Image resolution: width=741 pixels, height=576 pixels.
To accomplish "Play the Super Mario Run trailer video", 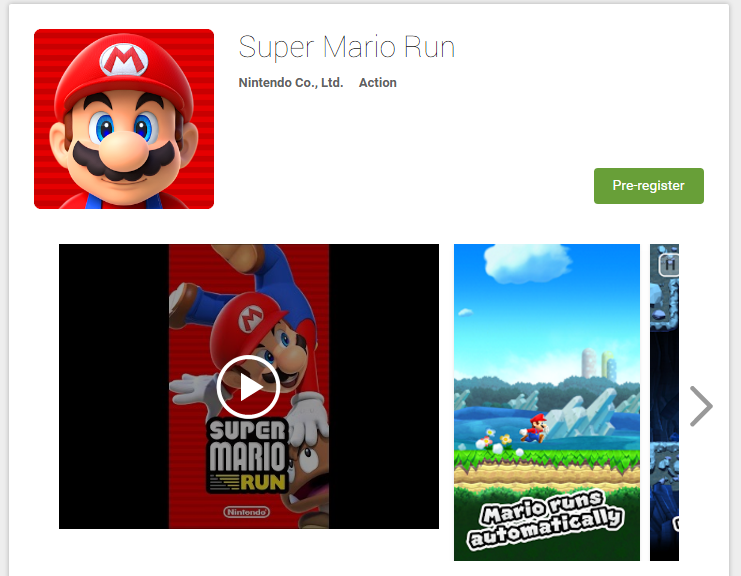I will pos(248,387).
